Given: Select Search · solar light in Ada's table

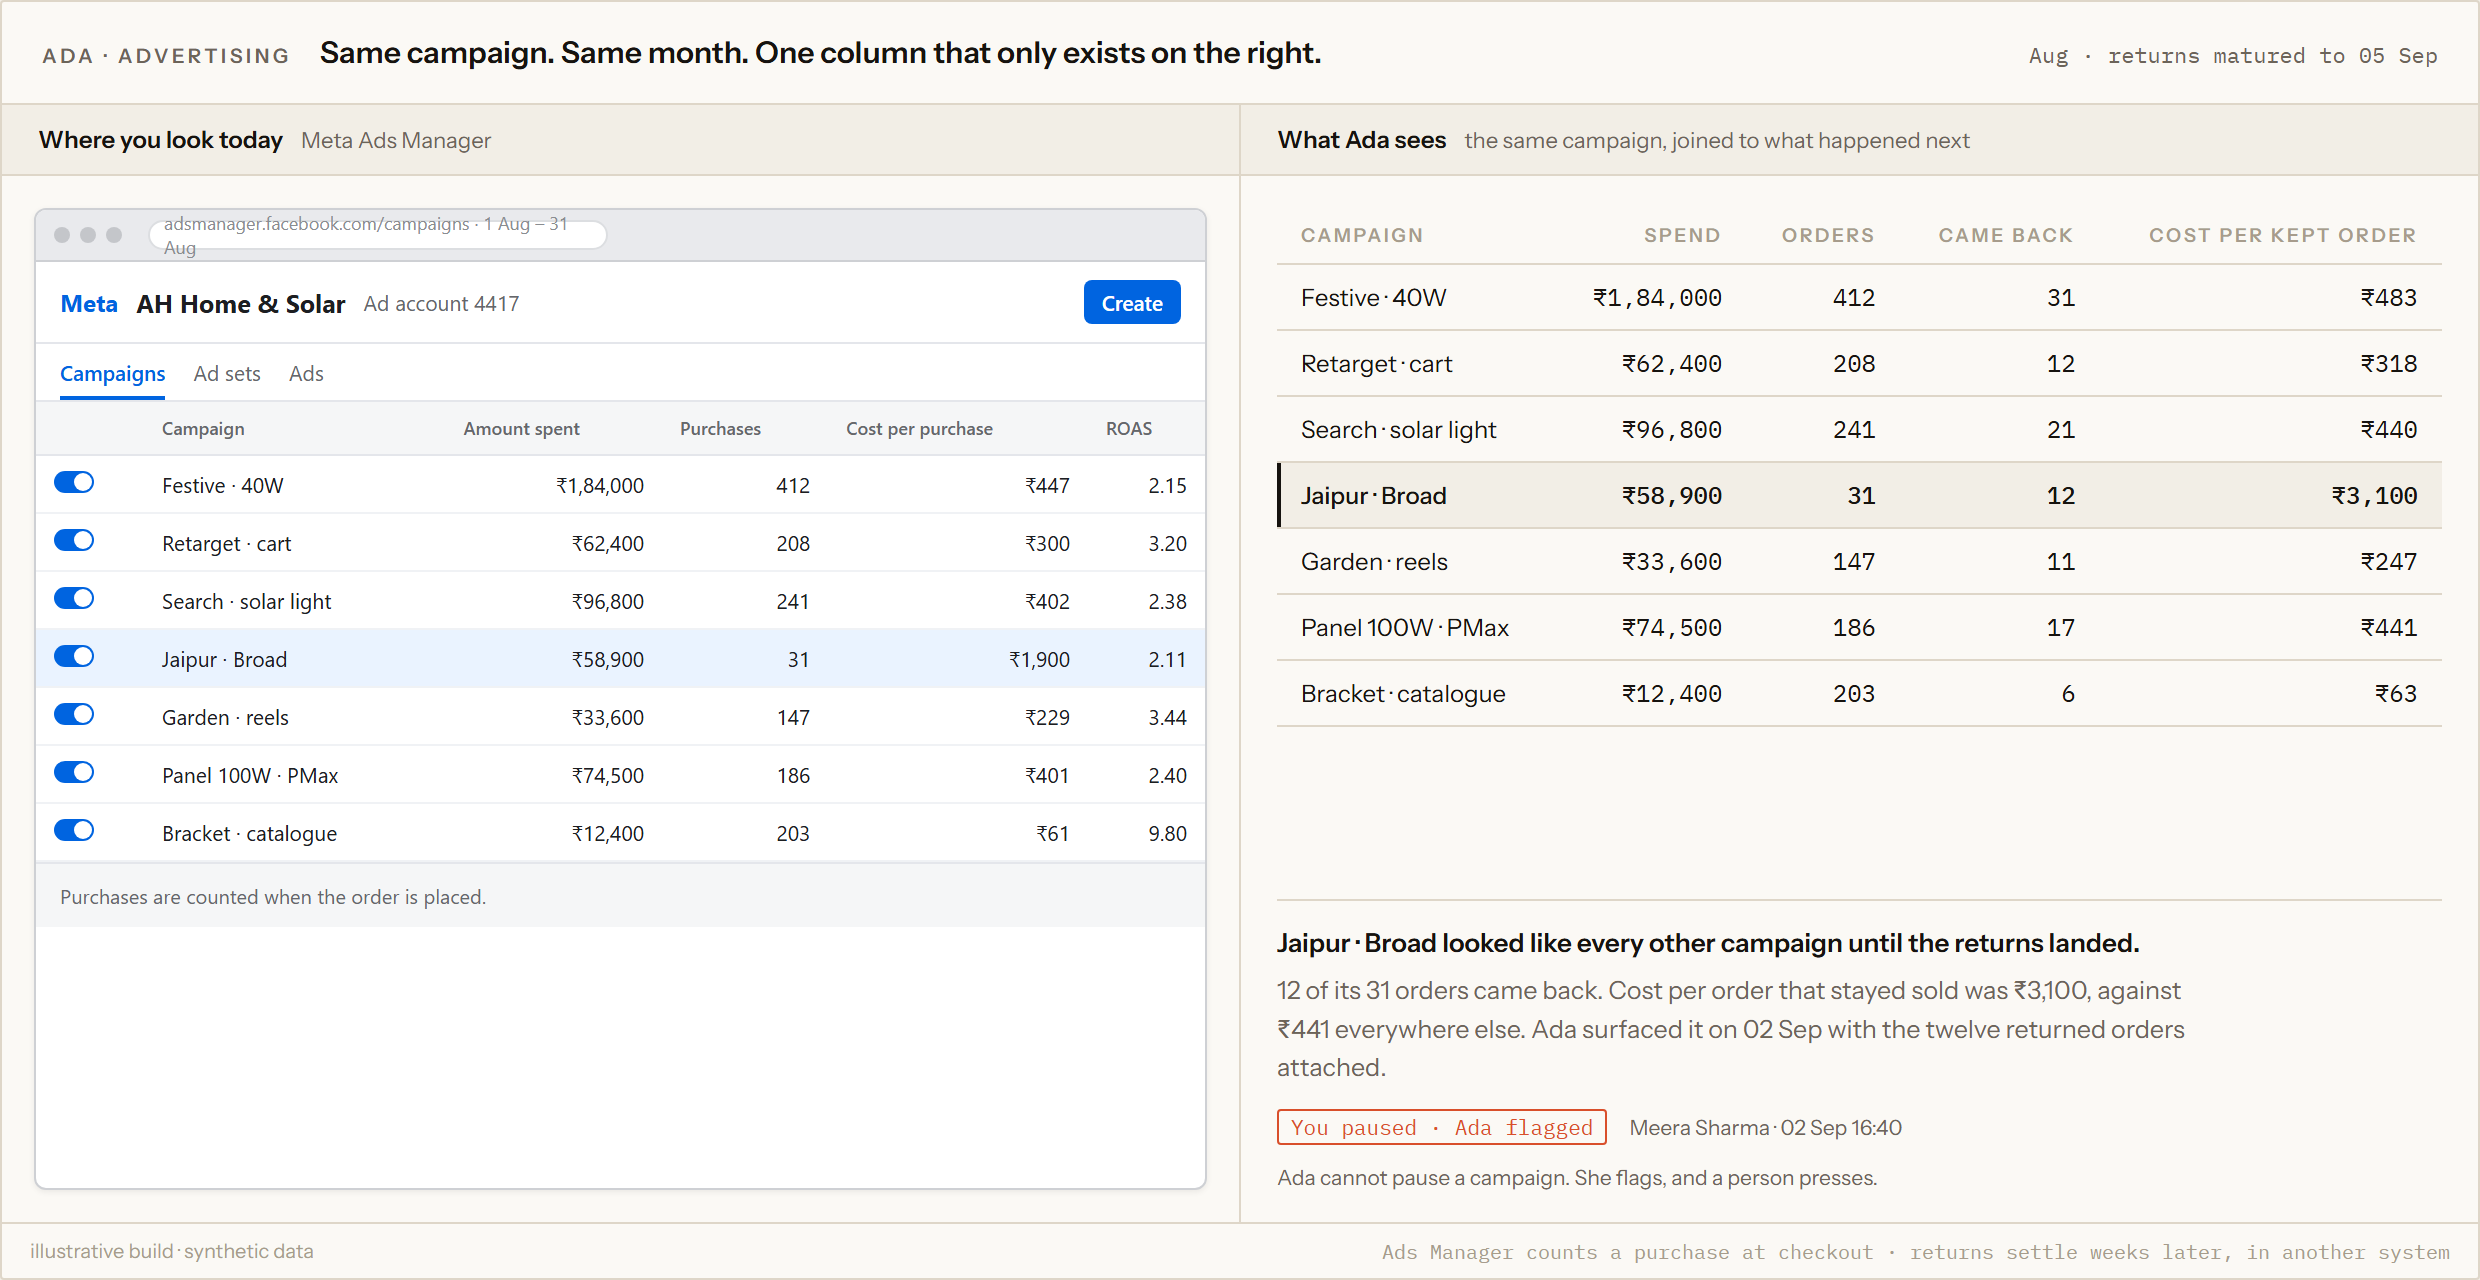Looking at the screenshot, I should tap(1399, 430).
